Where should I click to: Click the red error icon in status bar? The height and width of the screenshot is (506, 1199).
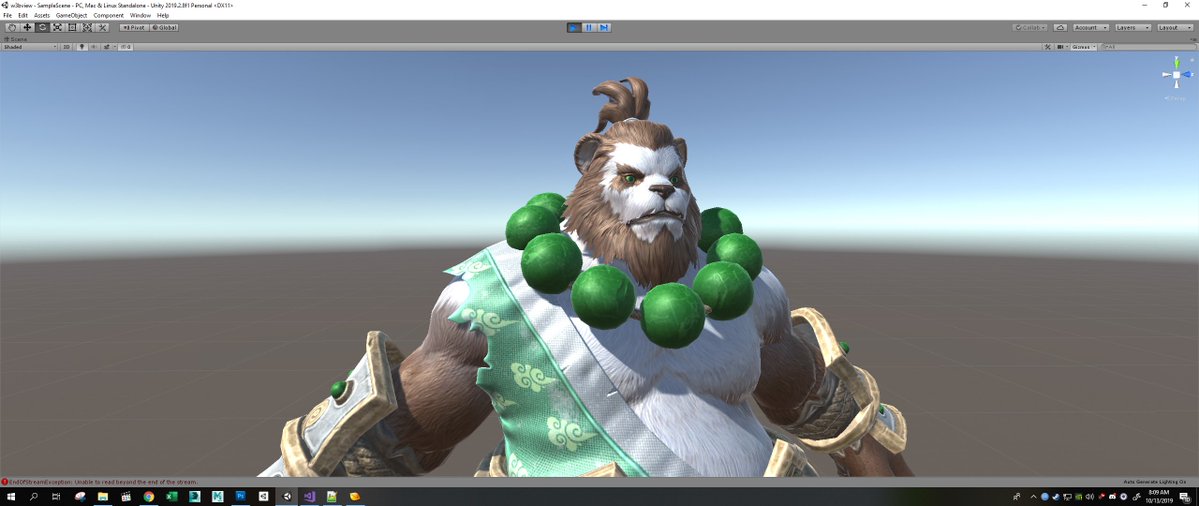[x=4, y=482]
